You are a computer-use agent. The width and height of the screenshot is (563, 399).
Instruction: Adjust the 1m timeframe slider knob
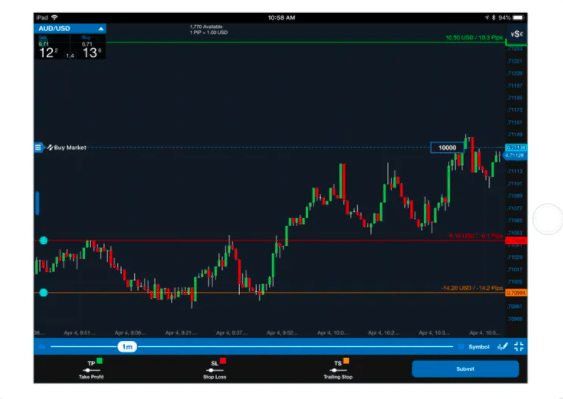[127, 347]
